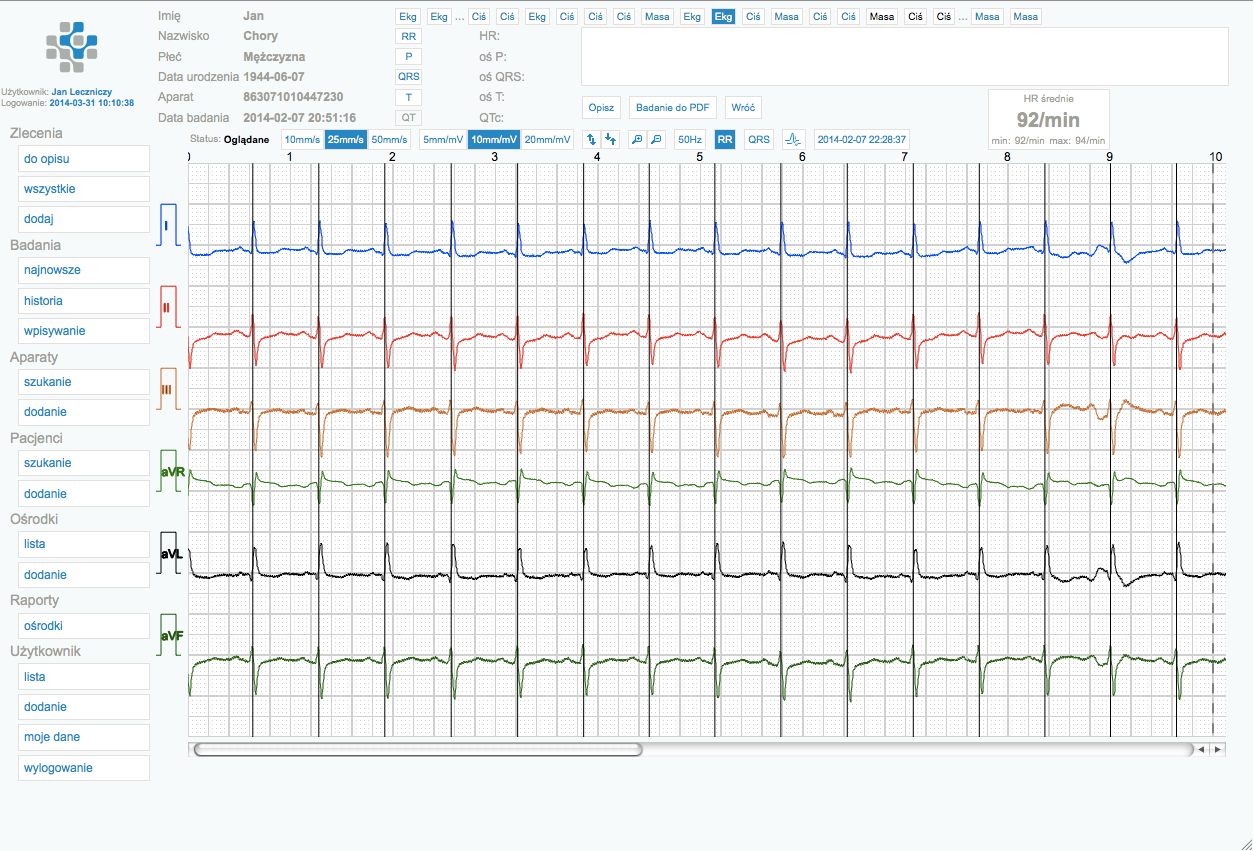Image resolution: width=1253 pixels, height=851 pixels.
Task: Open Użytkownik dodanie
Action: coord(84,707)
